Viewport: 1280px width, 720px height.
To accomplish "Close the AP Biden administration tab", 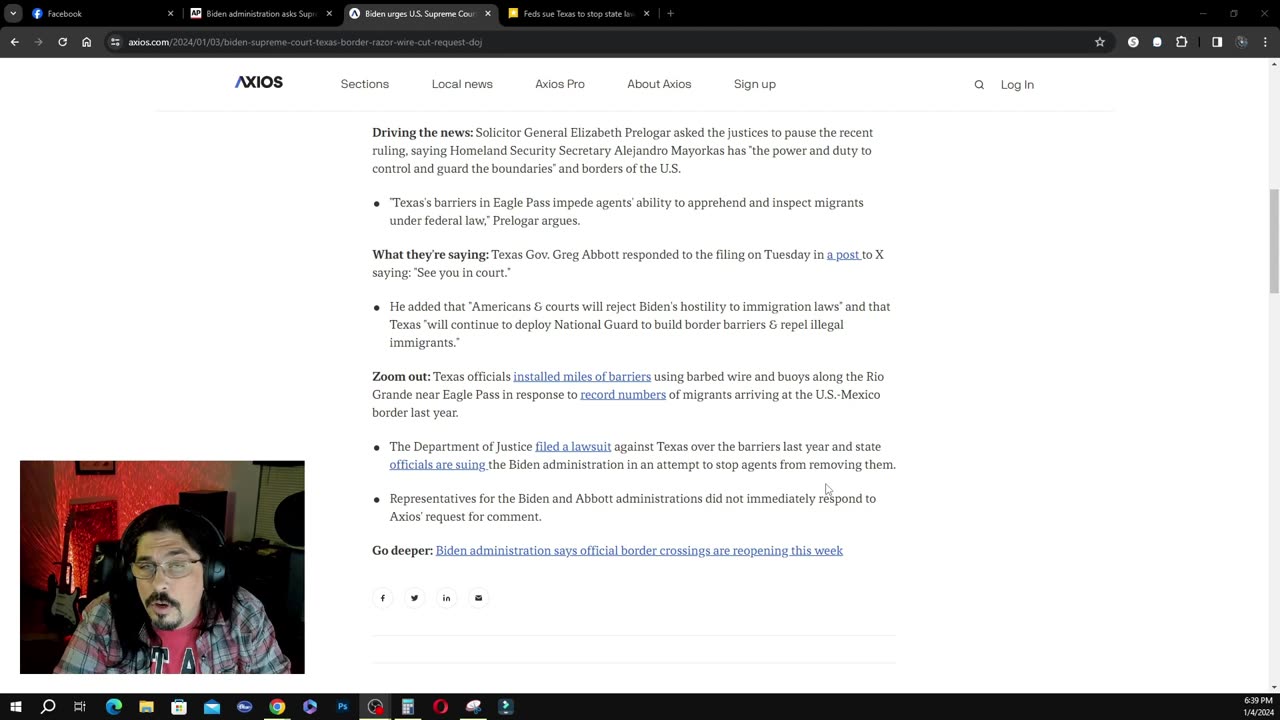I will (x=329, y=14).
